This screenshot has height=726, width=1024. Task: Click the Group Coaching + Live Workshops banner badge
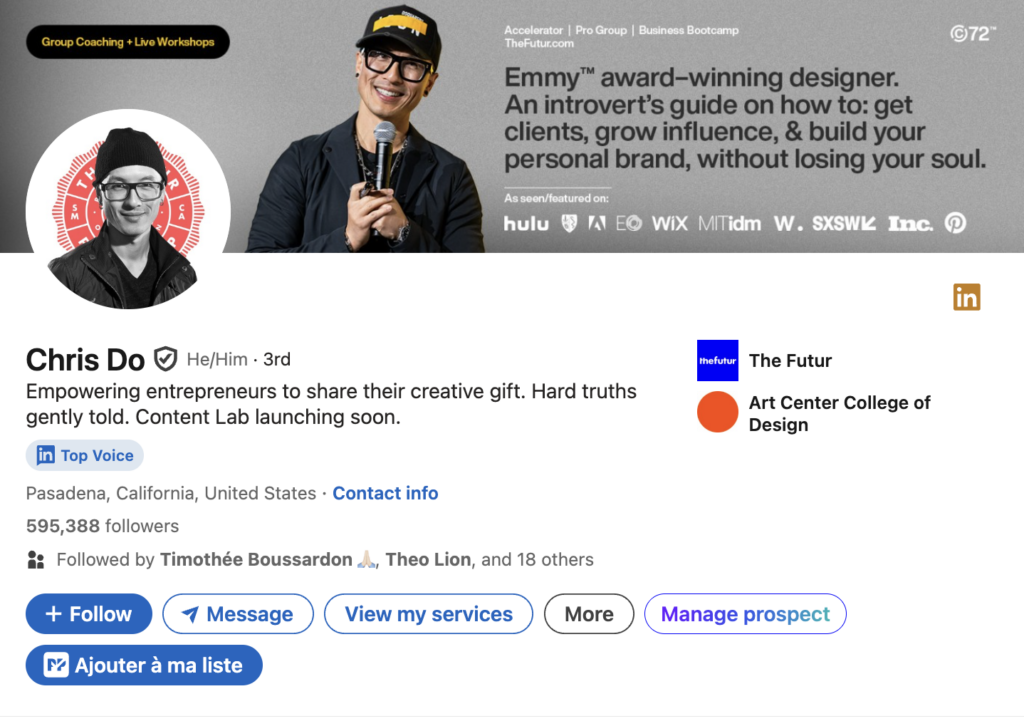coord(127,42)
